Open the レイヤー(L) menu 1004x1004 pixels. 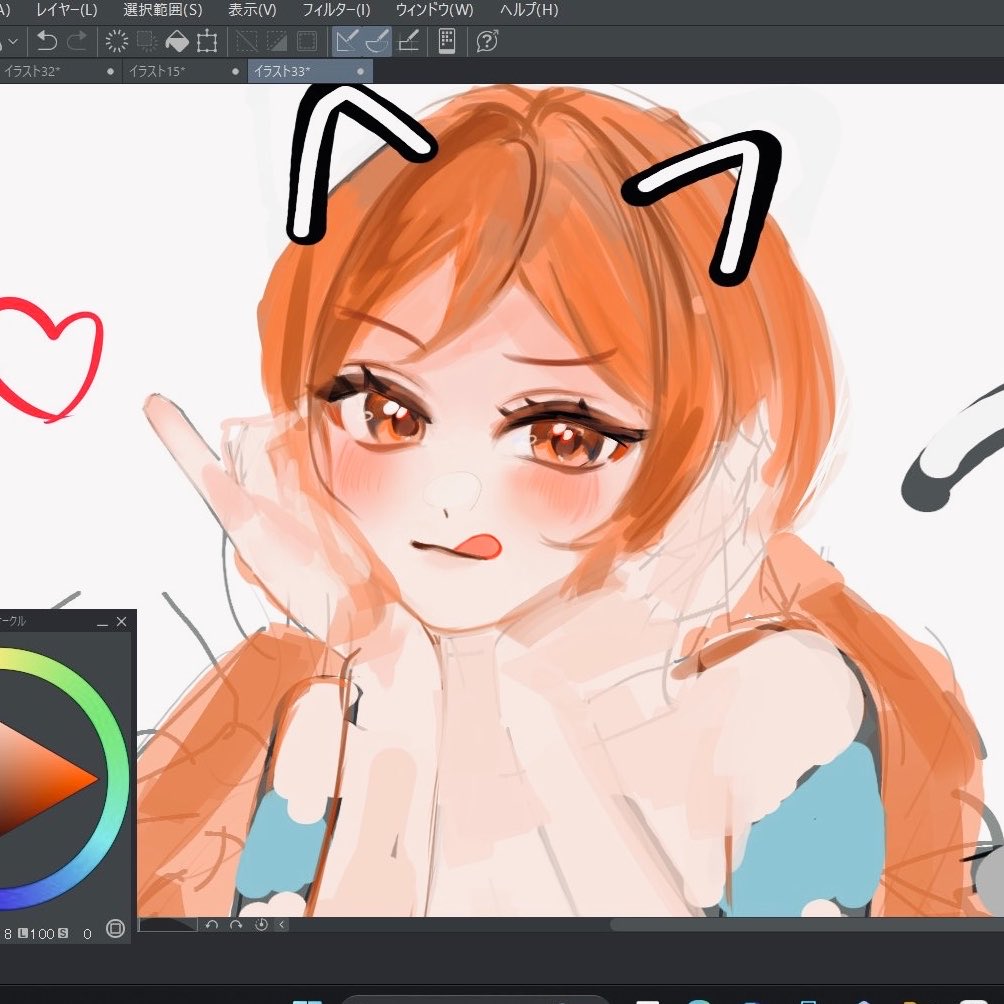click(x=67, y=10)
